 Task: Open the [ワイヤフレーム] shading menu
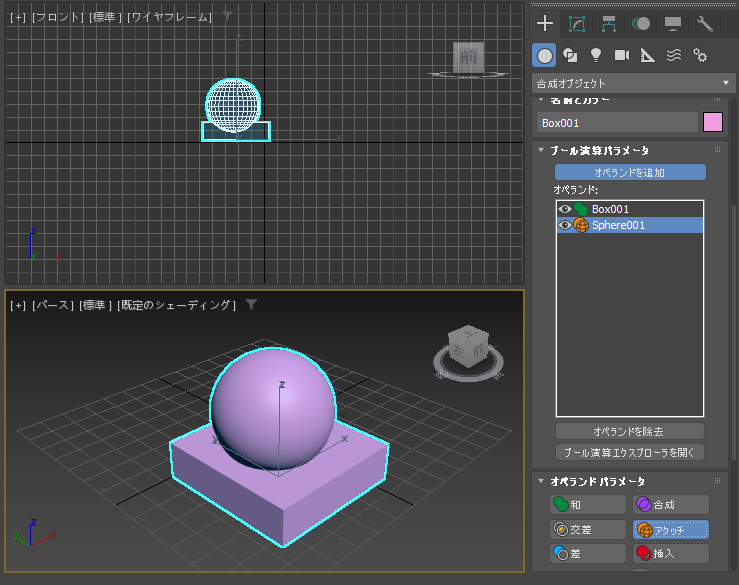[169, 17]
